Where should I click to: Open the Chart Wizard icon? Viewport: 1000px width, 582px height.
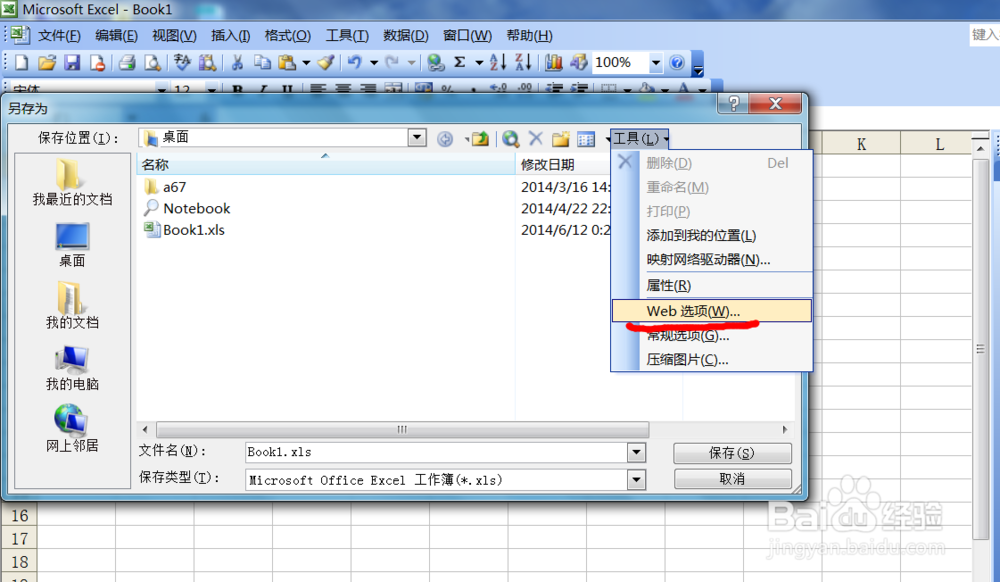[x=553, y=62]
